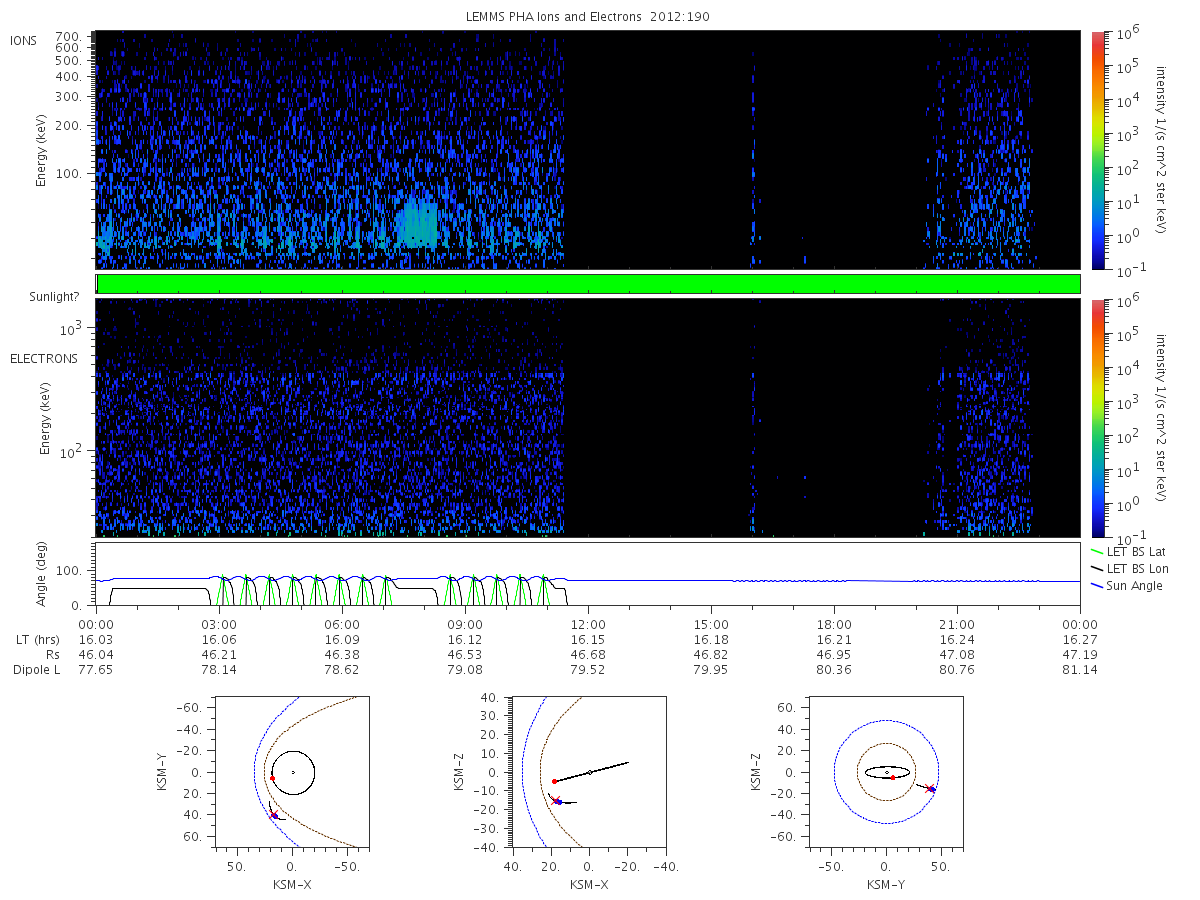The width and height of the screenshot is (1200, 900).
Task: Click the IONS panel label
Action: [x=24, y=41]
